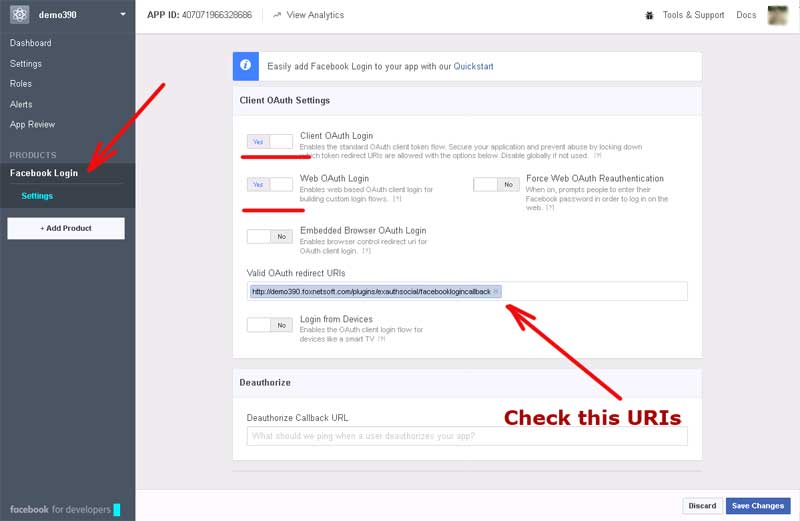Image resolution: width=800 pixels, height=521 pixels.
Task: Click the Client OAuth Settings heading
Action: [x=285, y=101]
